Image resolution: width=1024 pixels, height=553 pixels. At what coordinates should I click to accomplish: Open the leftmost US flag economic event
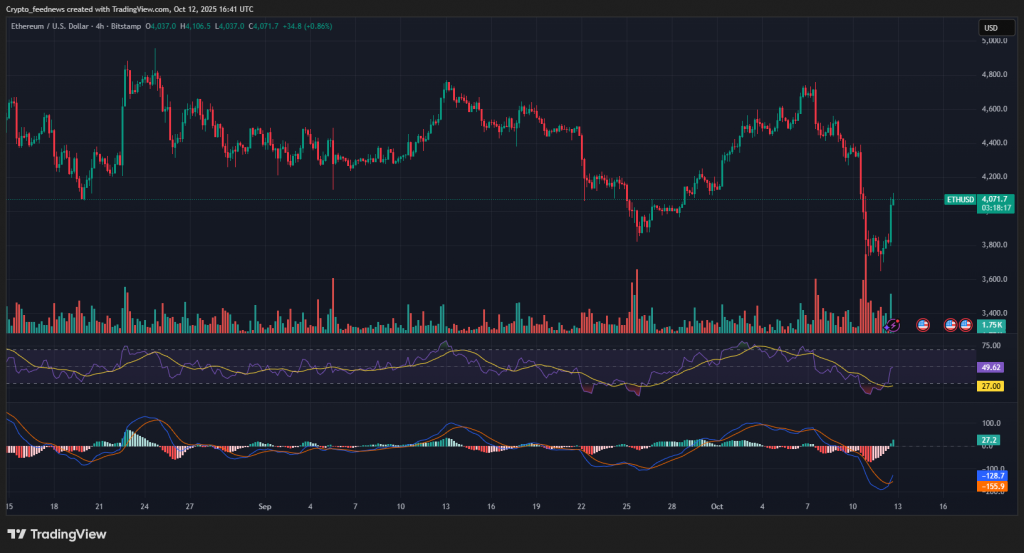pos(923,324)
